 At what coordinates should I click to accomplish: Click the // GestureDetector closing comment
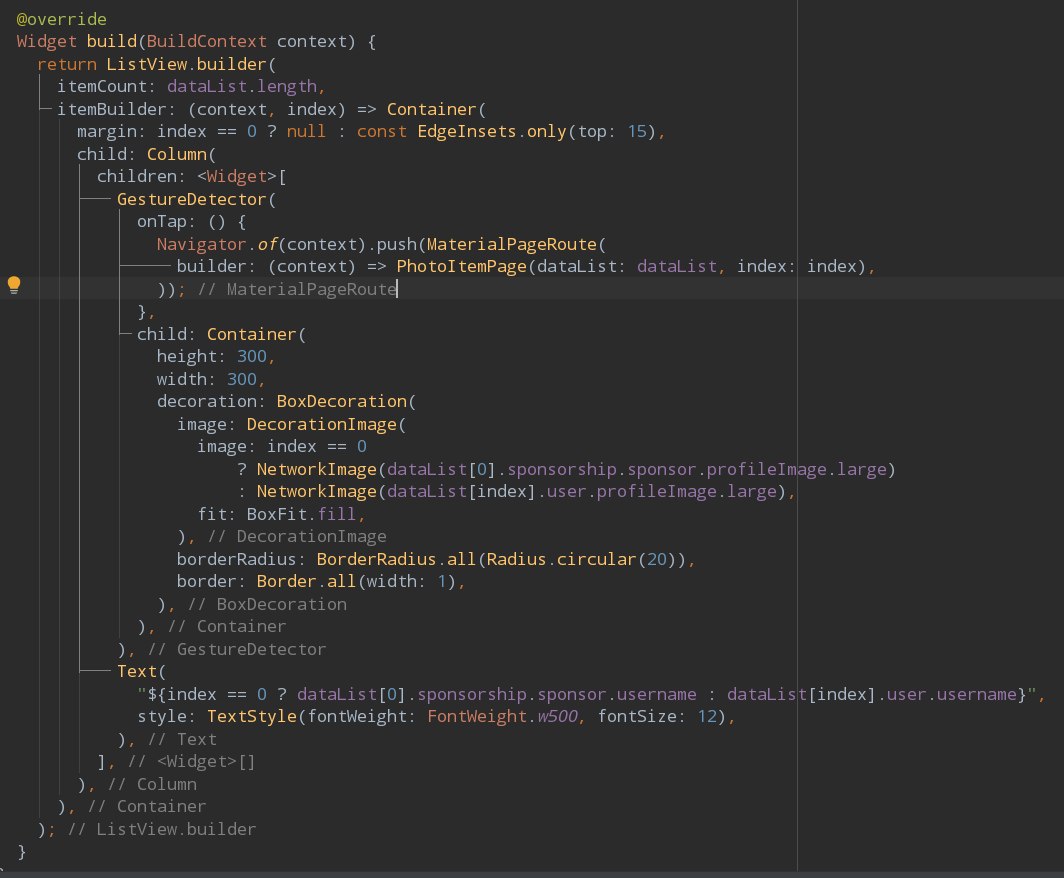pyautogui.click(x=237, y=649)
